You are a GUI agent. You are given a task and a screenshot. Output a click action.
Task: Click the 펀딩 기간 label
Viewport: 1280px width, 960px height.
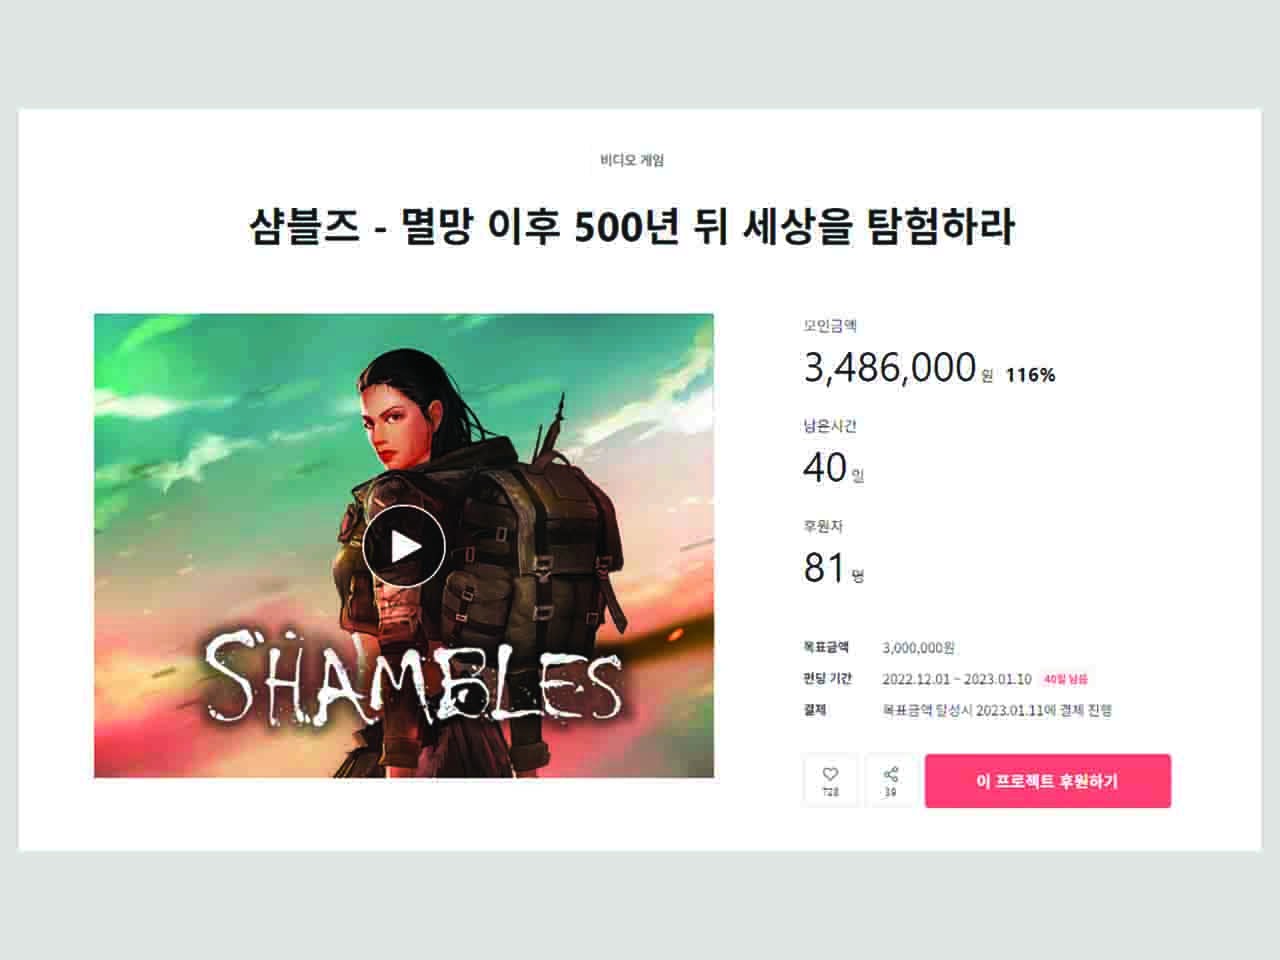pos(828,679)
